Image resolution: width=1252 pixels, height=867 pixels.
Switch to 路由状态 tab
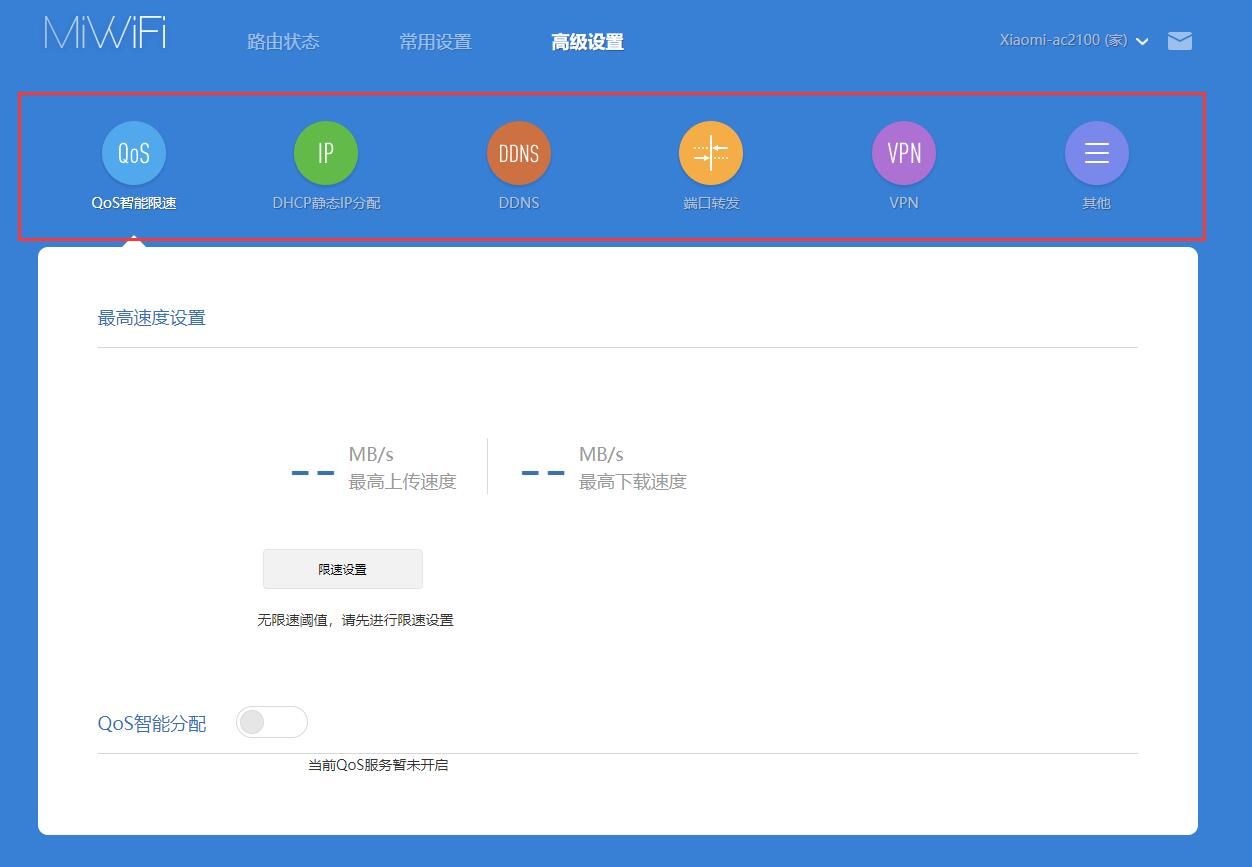283,42
